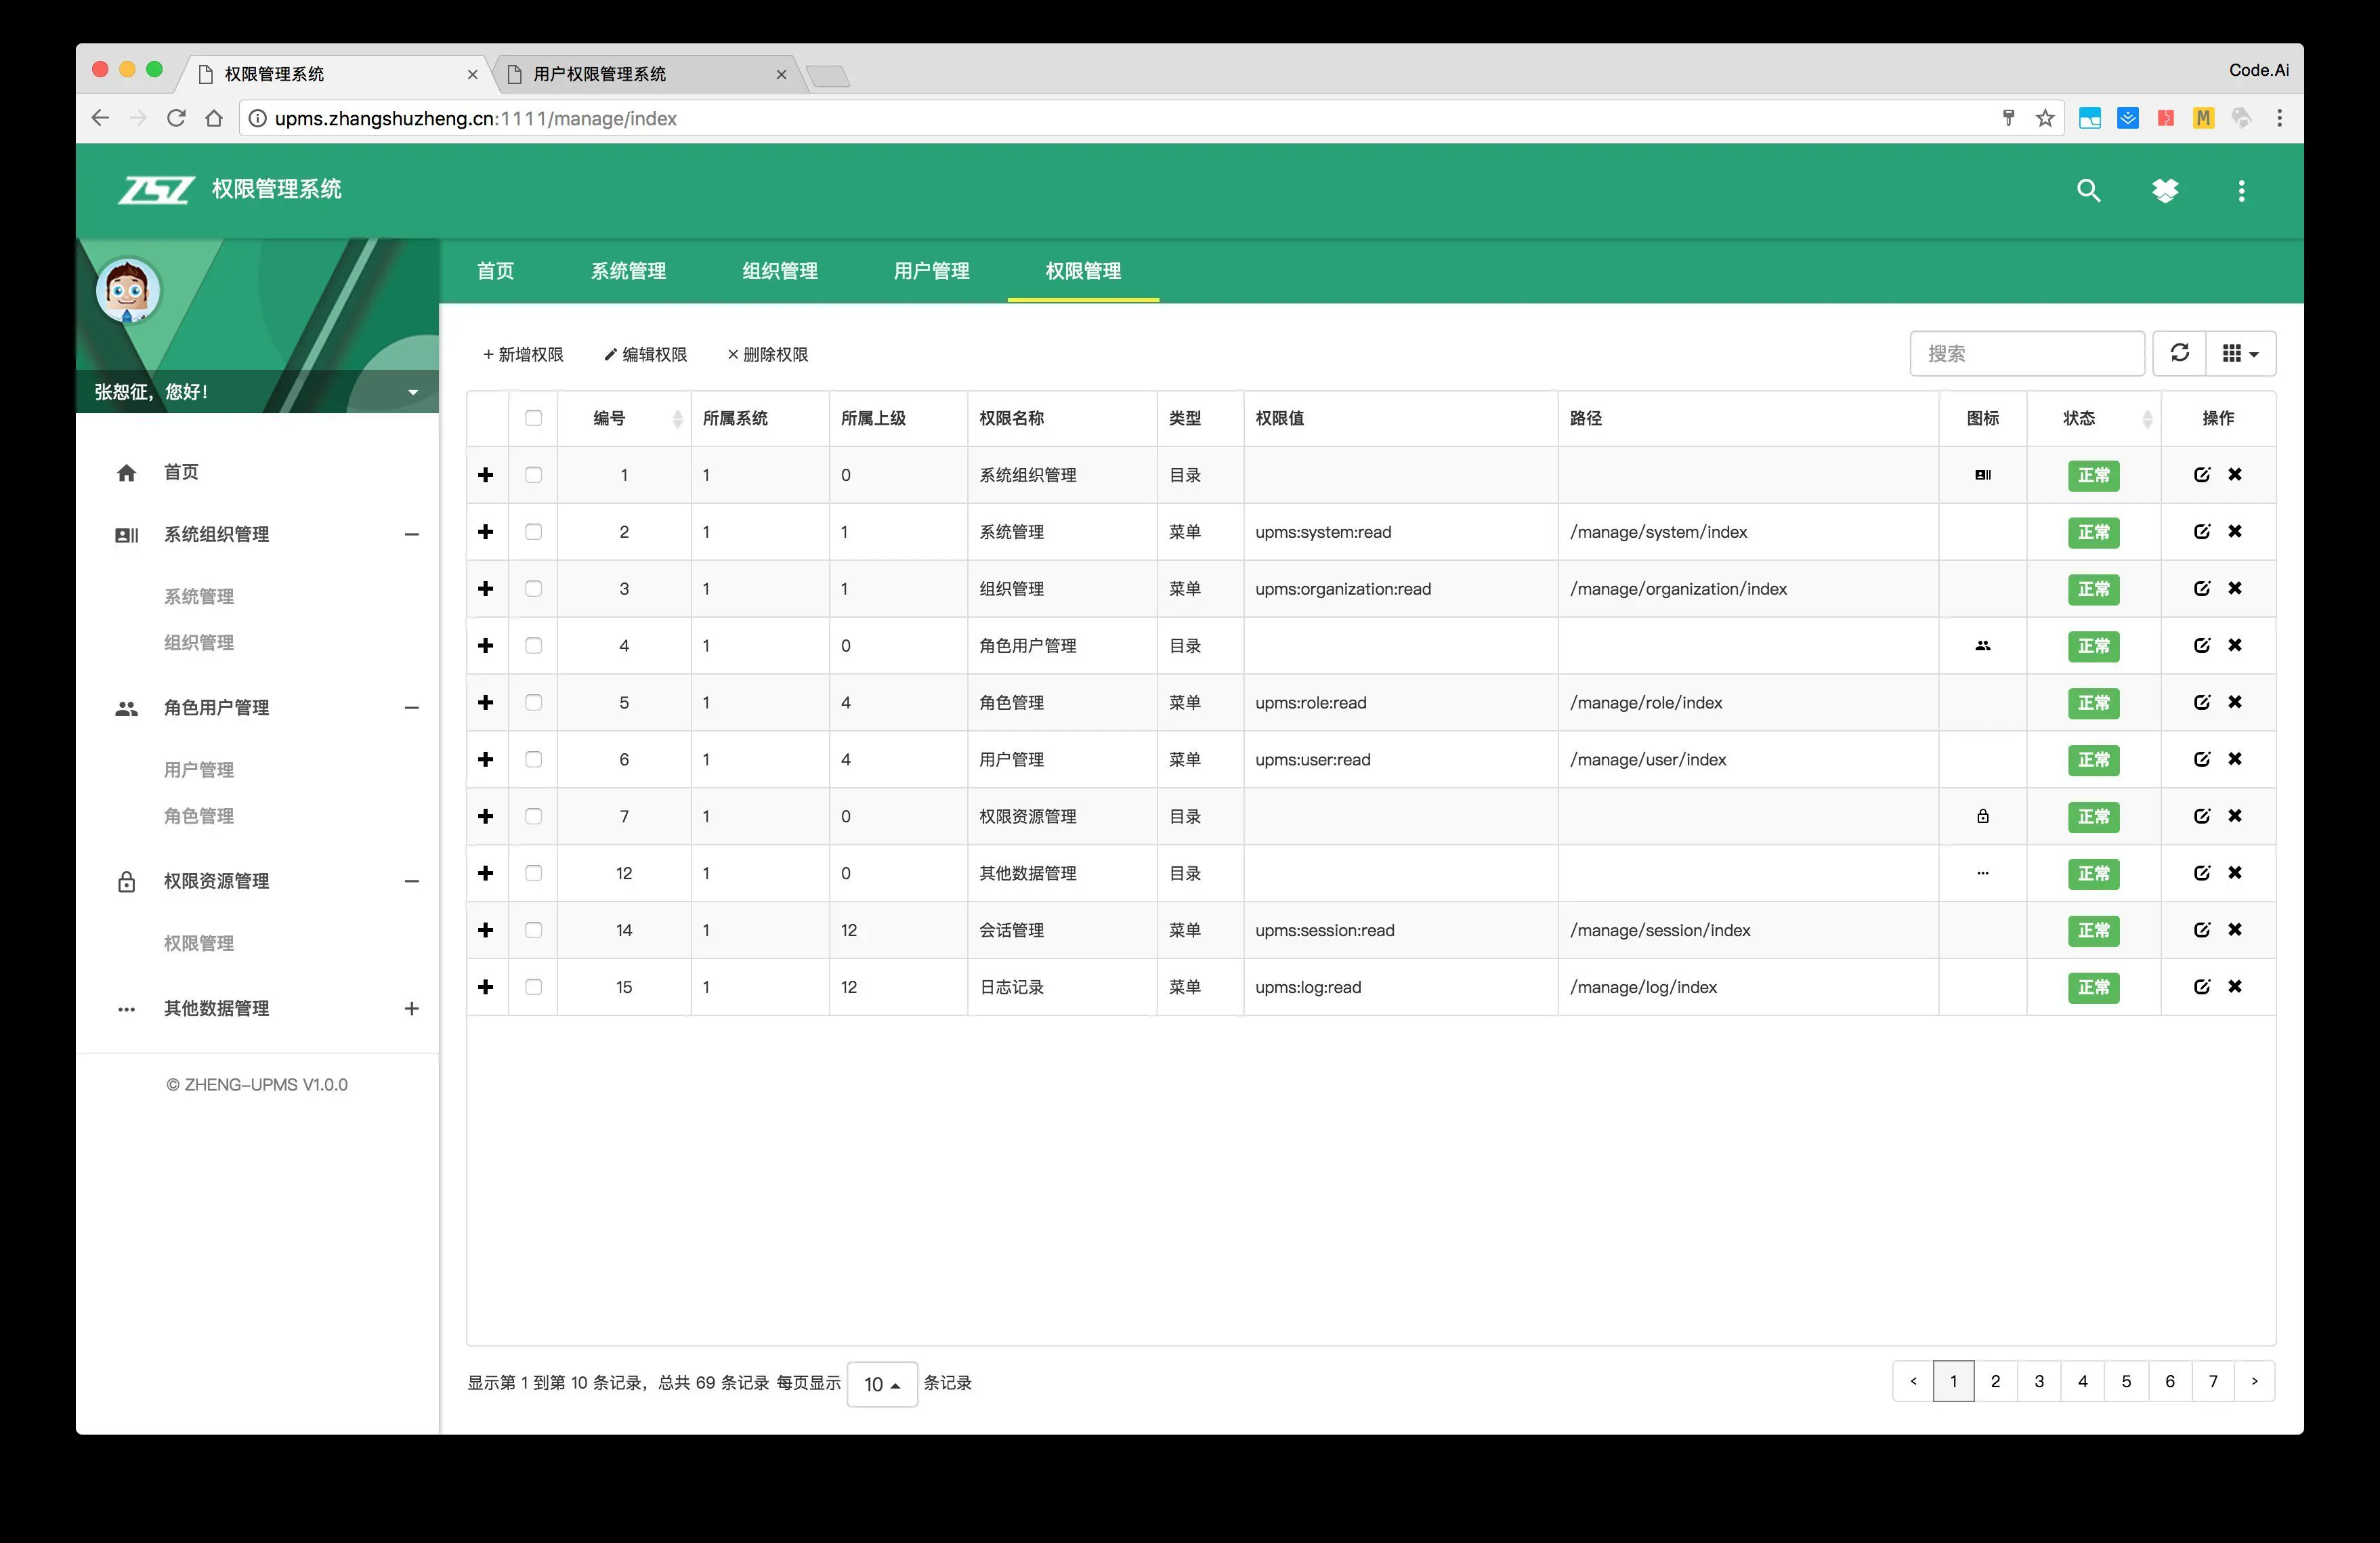Image resolution: width=2380 pixels, height=1543 pixels.
Task: Click the 新增权限 button
Action: pos(523,354)
